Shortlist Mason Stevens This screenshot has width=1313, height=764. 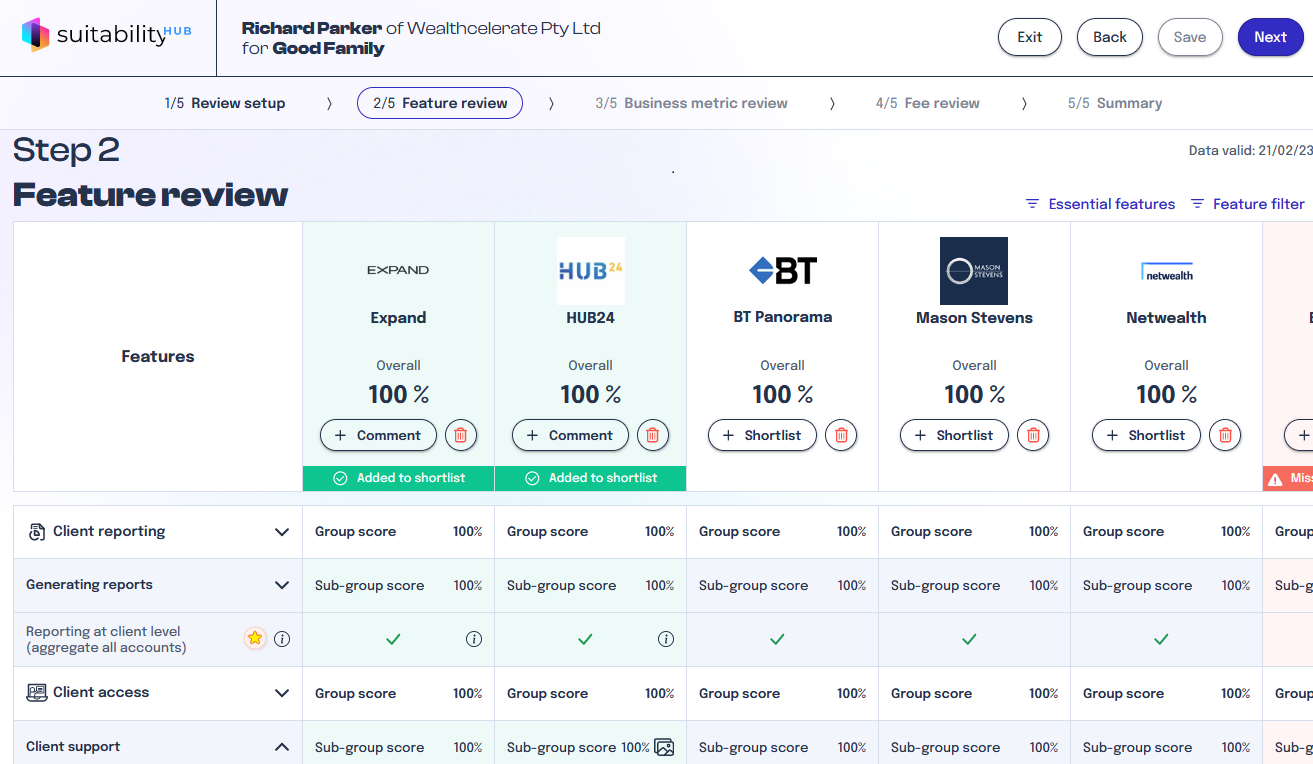tap(954, 435)
